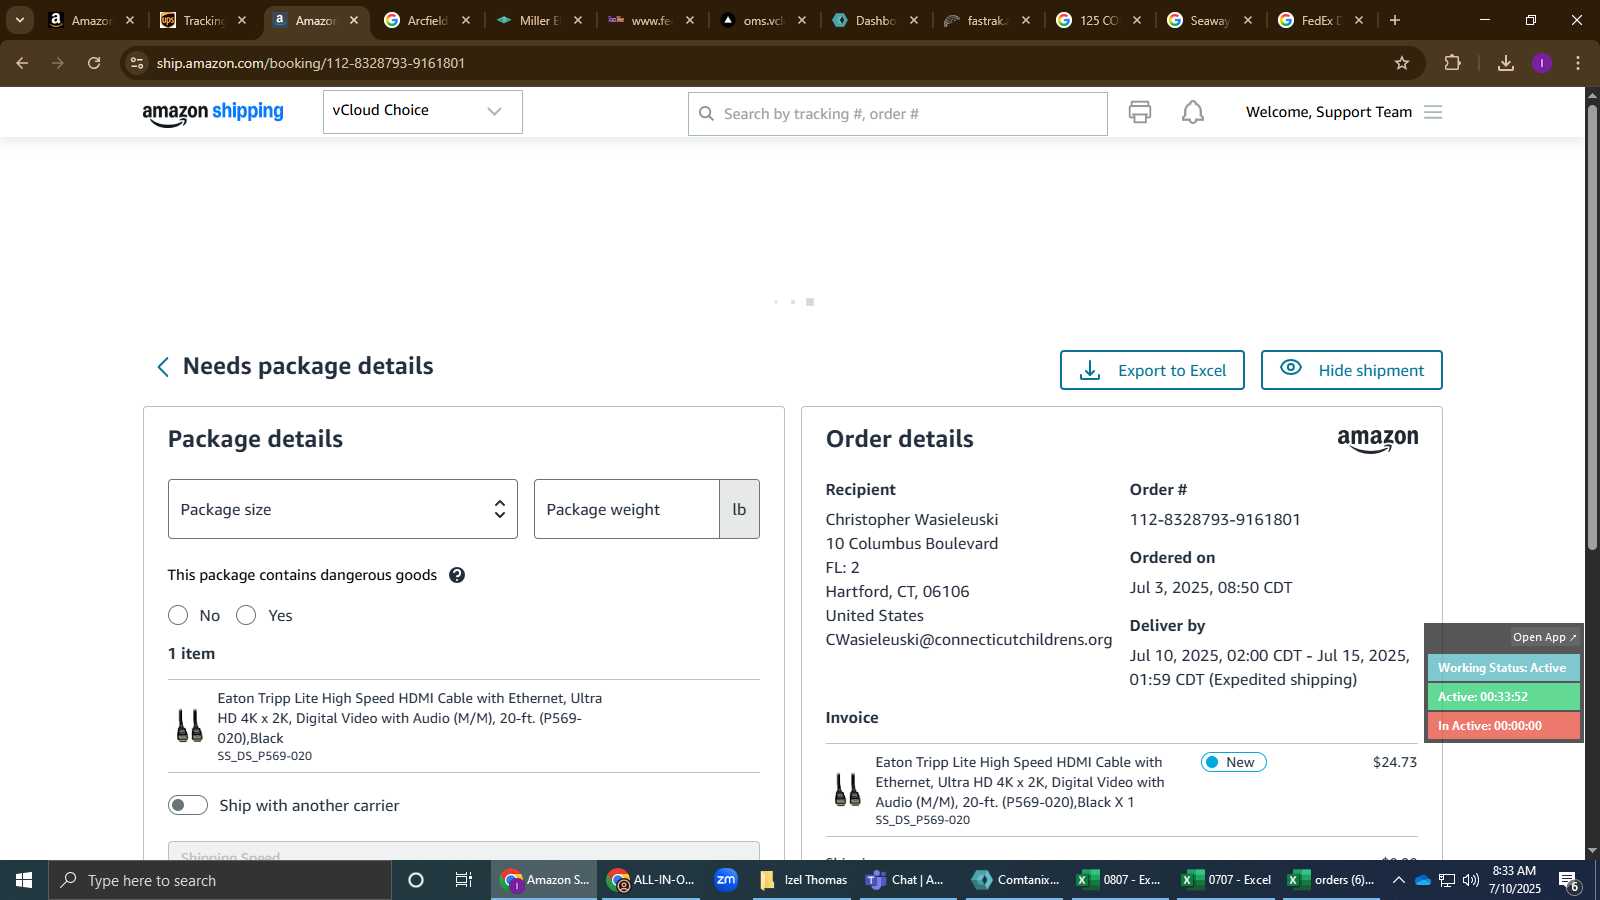
Task: Open orders (6) Excel in taskbar
Action: (x=1331, y=880)
